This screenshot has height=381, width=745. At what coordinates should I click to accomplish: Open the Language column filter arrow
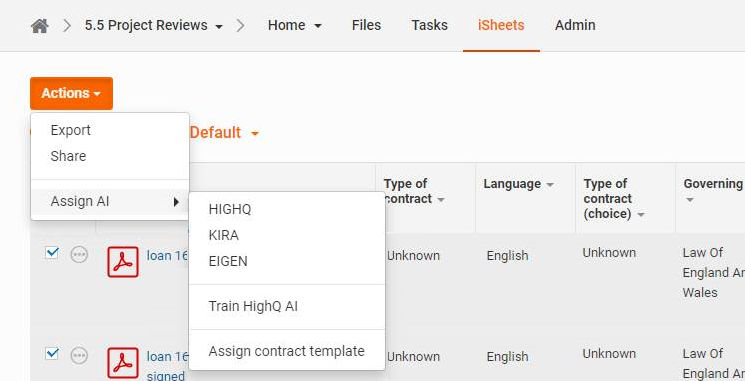(550, 184)
